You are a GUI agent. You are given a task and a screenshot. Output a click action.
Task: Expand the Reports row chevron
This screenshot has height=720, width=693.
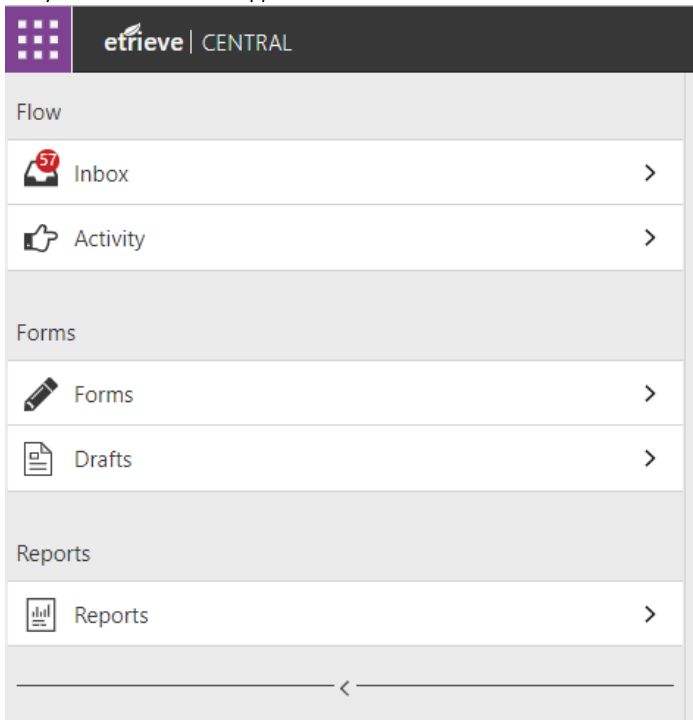[x=649, y=614]
